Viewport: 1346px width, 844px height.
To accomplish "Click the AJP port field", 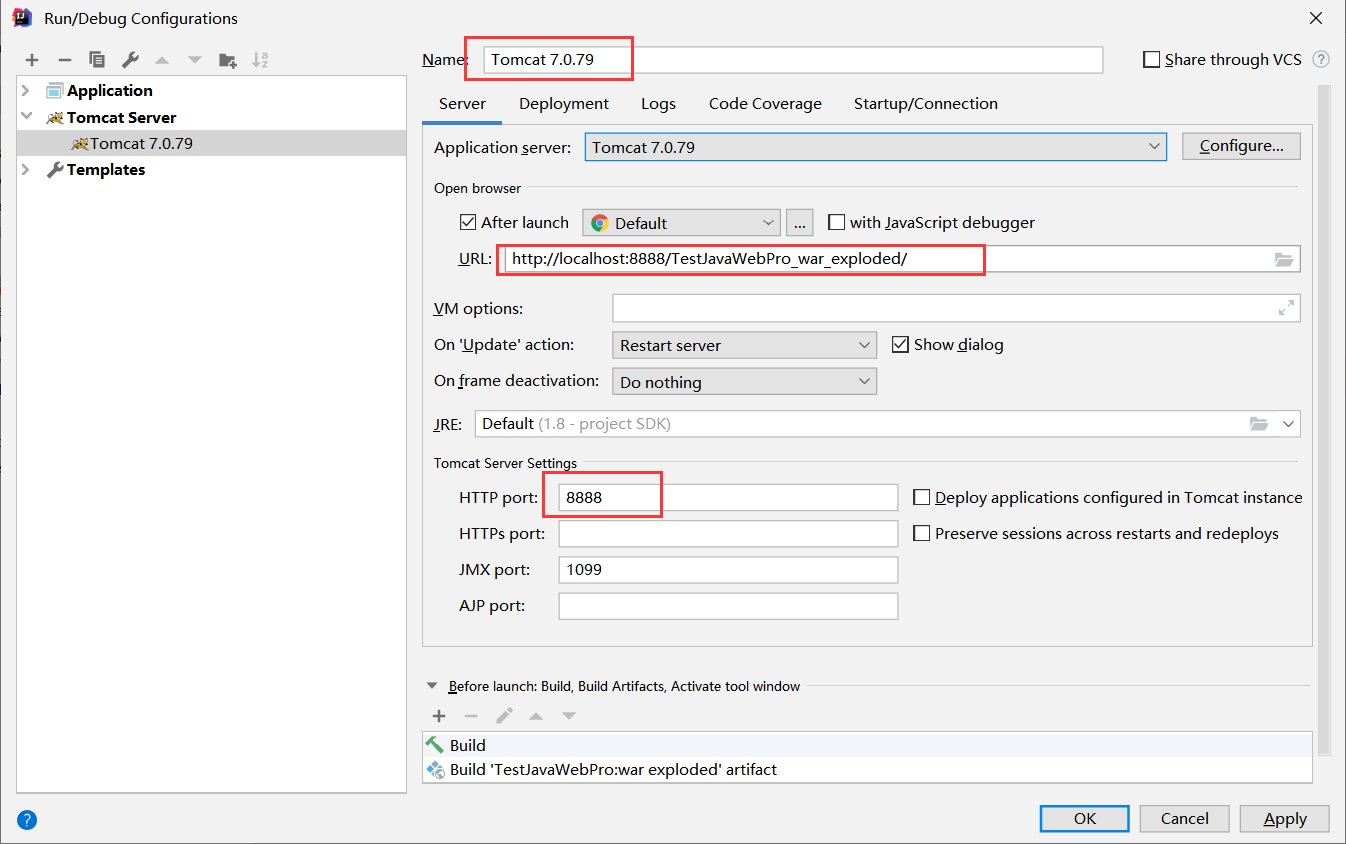I will pyautogui.click(x=728, y=606).
